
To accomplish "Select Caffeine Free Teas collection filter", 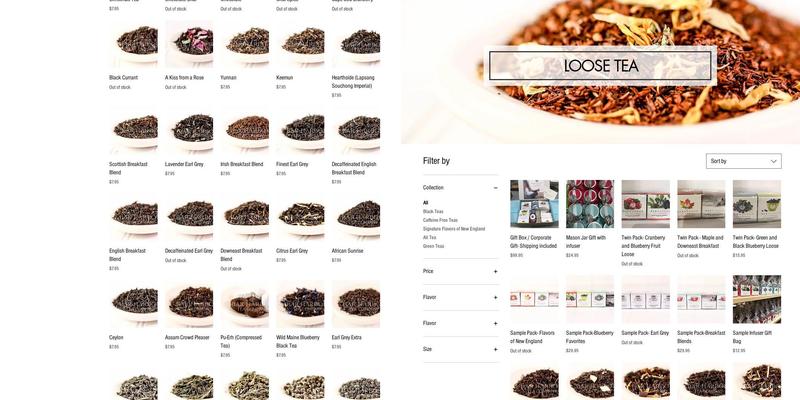I will click(440, 220).
